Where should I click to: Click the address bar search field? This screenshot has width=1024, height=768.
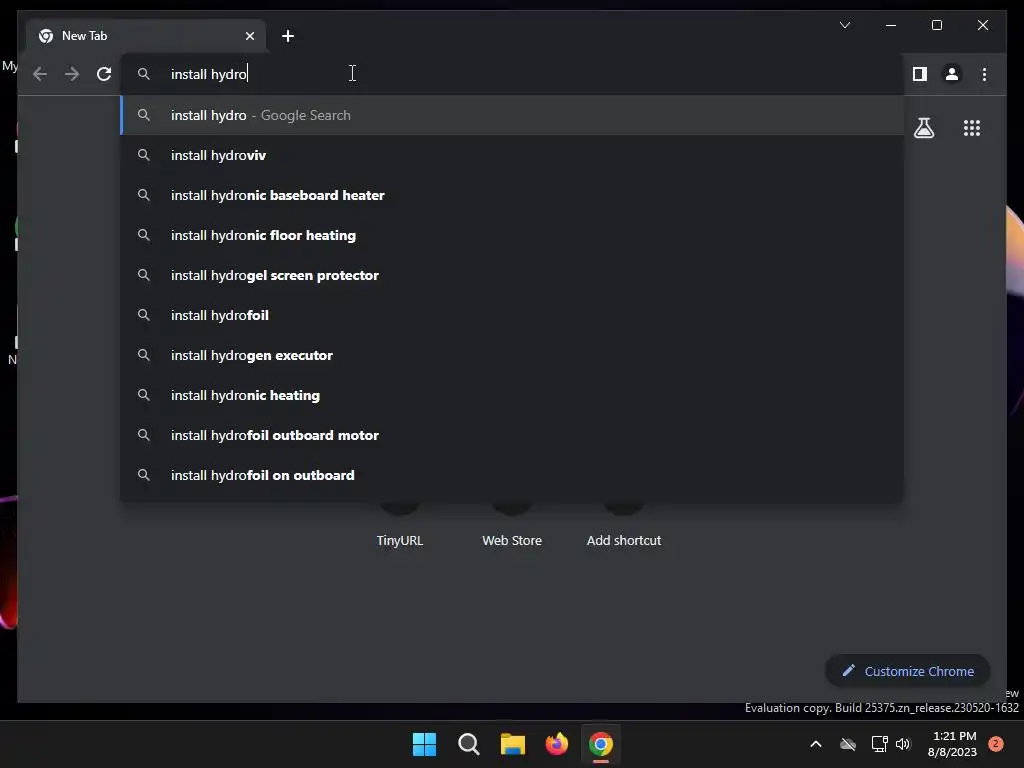(509, 74)
